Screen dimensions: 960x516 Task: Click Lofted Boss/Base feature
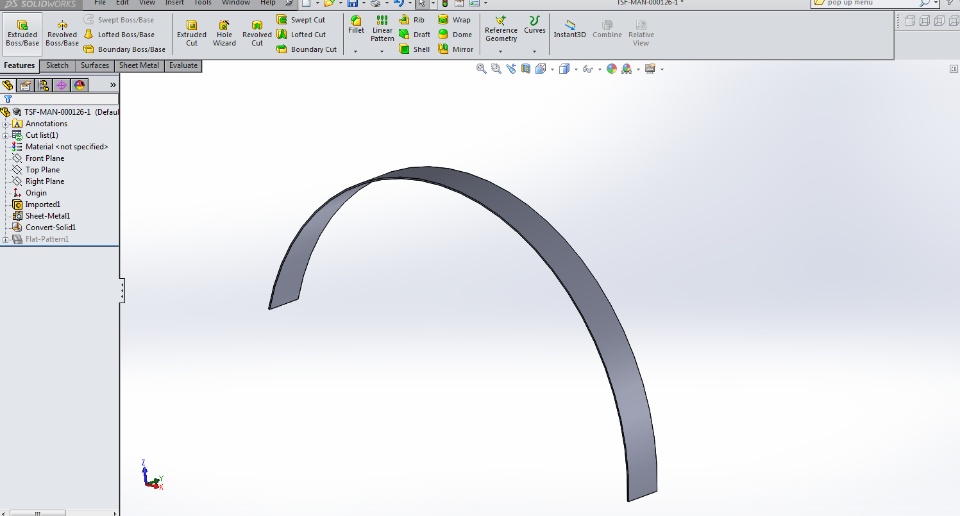(x=119, y=34)
